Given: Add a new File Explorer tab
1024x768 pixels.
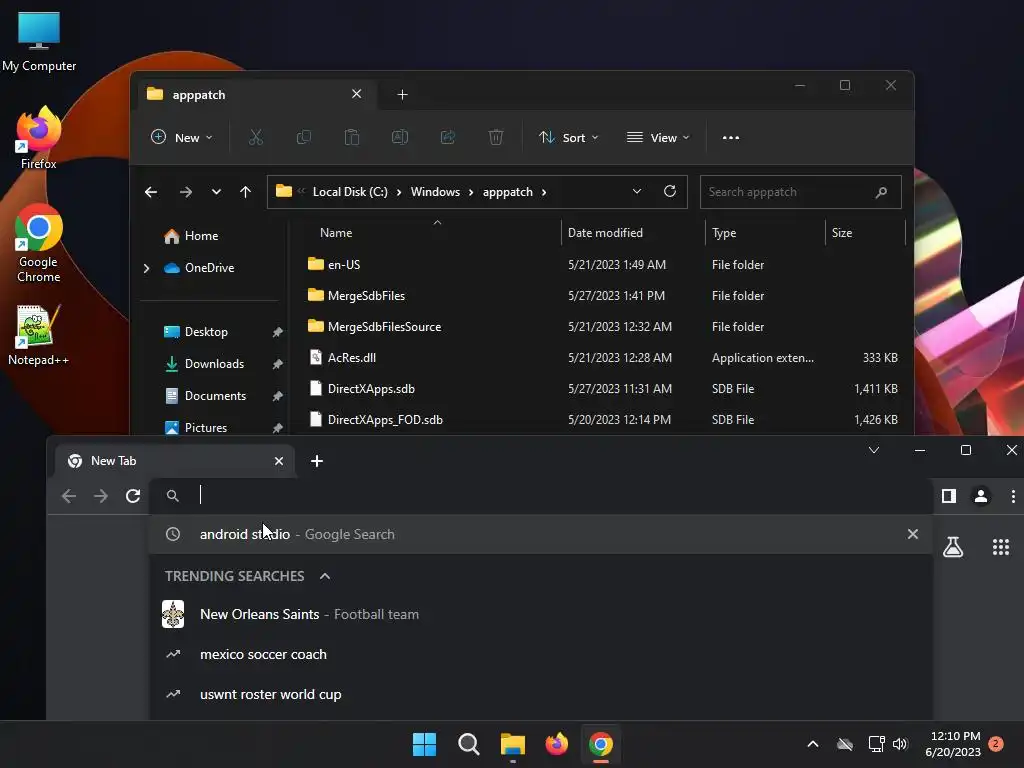Looking at the screenshot, I should point(402,95).
